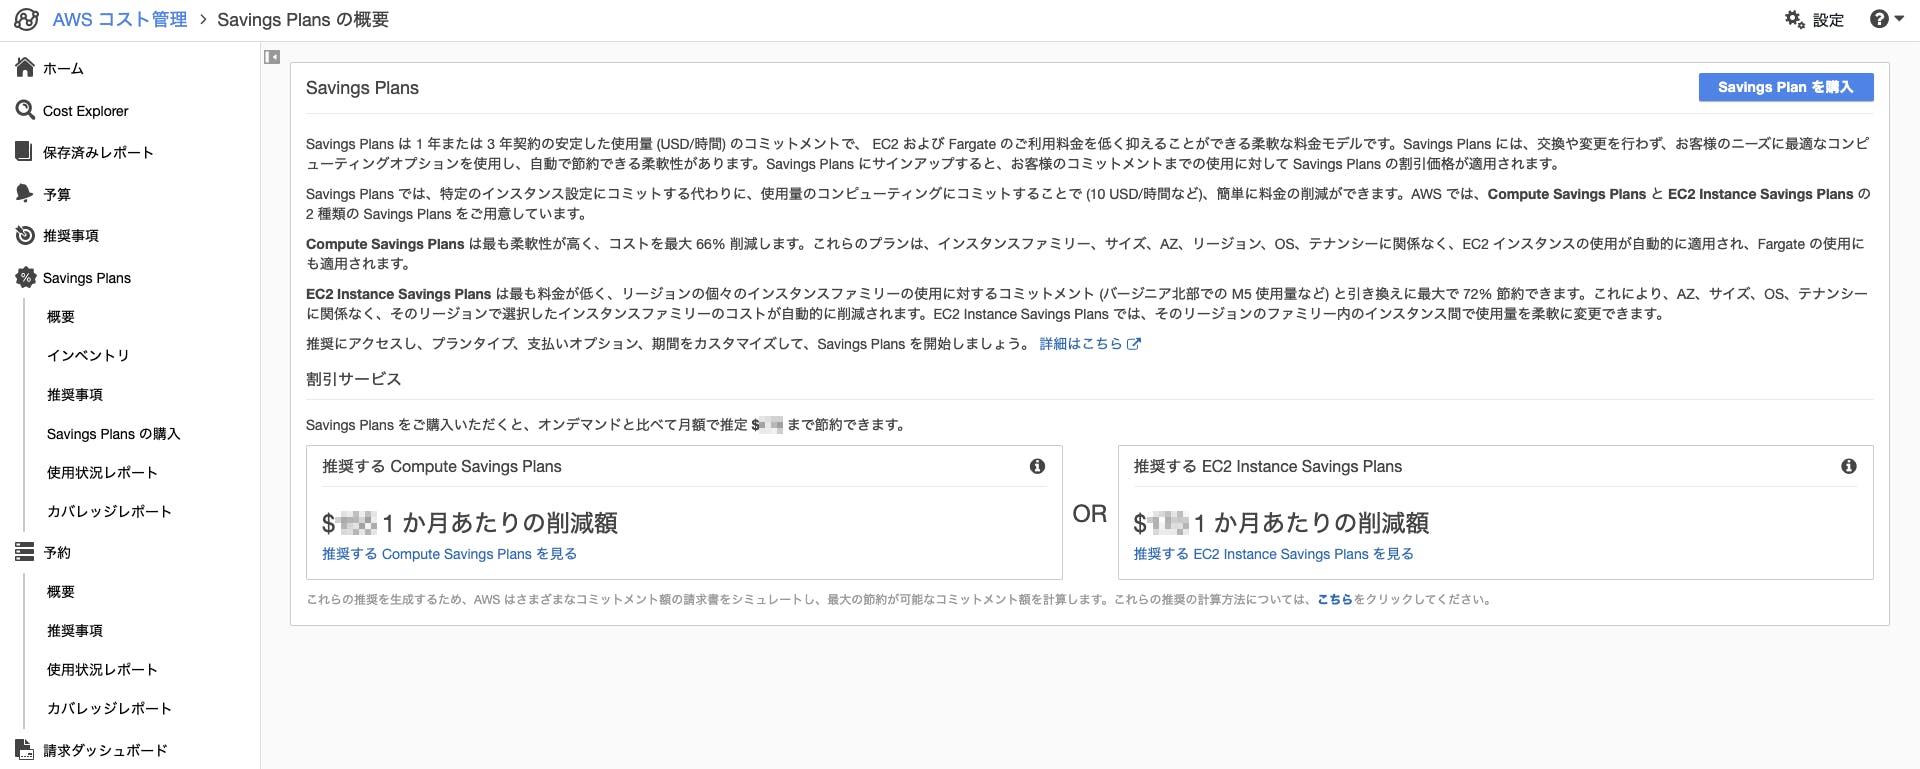Select カバレッジレポート under Savings Plans
The width and height of the screenshot is (1920, 769).
109,511
